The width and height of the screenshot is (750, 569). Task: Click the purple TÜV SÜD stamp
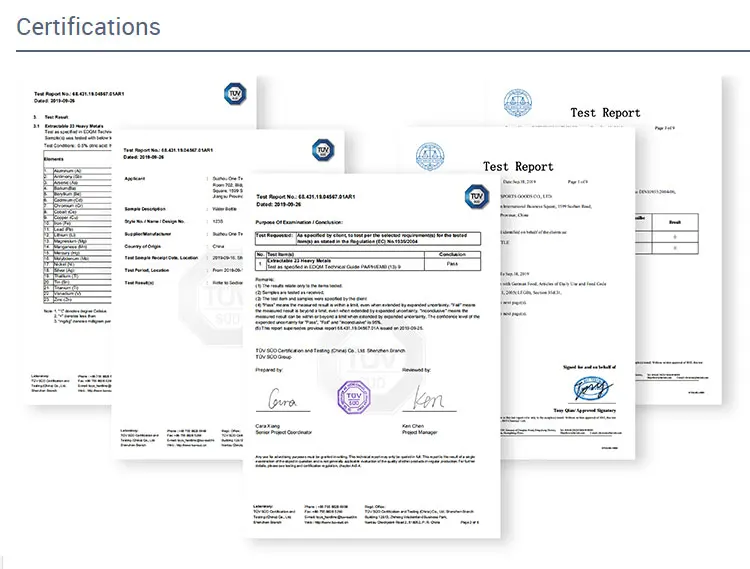(353, 397)
